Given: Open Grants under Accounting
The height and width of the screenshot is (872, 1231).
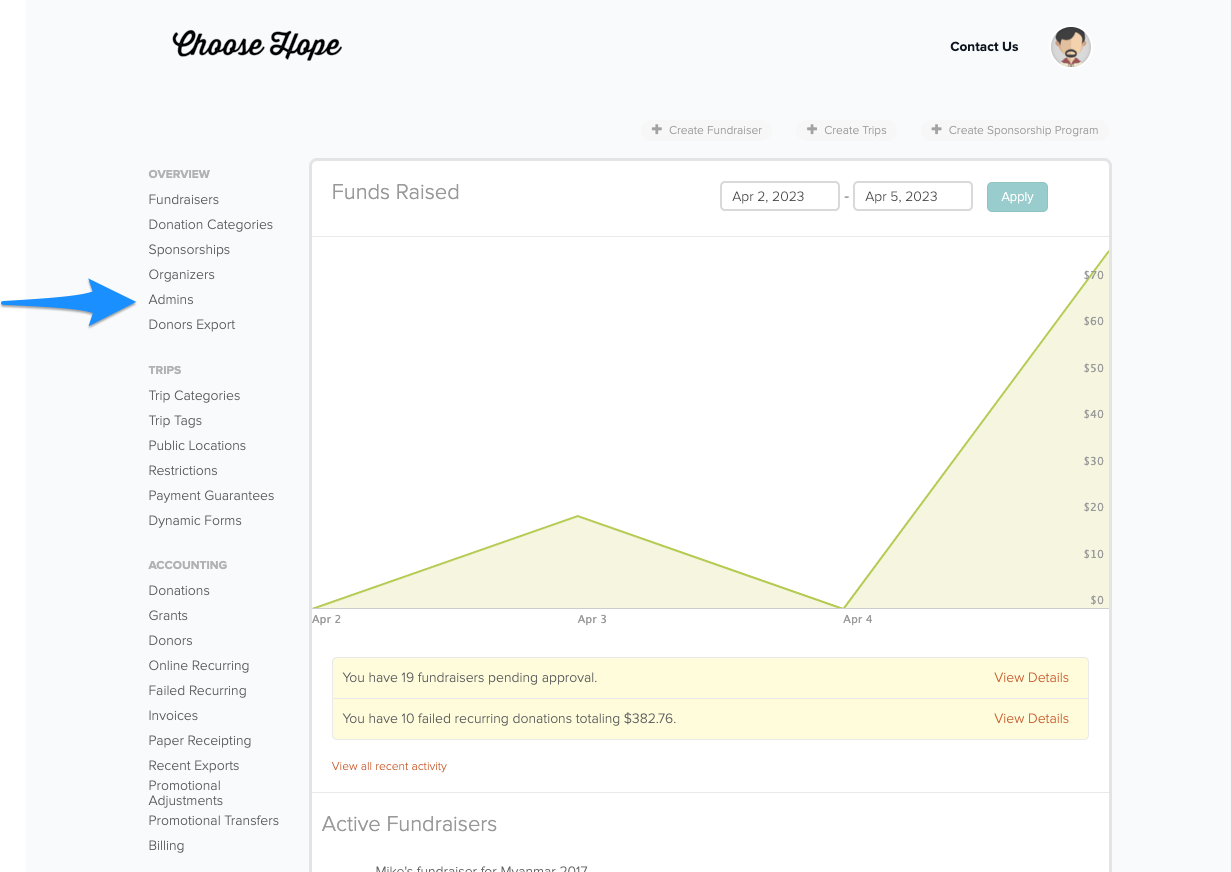Looking at the screenshot, I should 168,616.
